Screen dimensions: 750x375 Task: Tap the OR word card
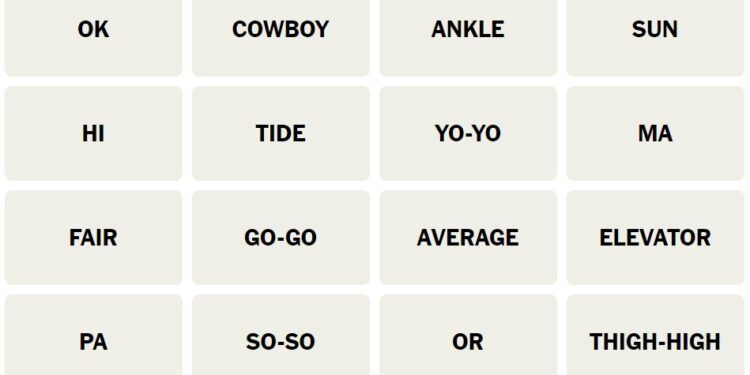coord(468,335)
